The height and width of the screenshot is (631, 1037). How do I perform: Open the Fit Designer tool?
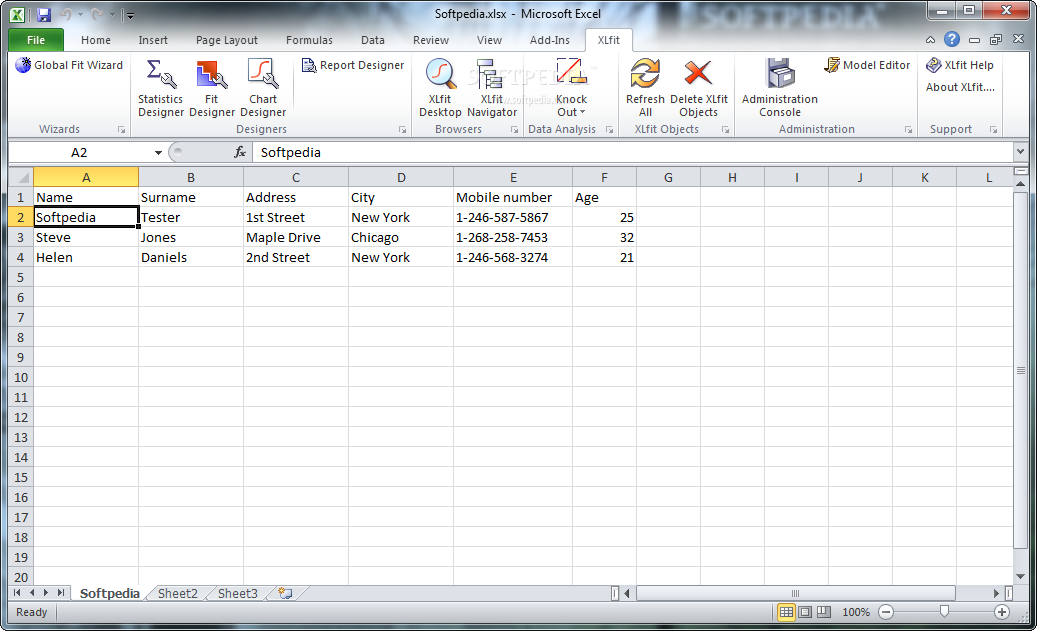click(x=212, y=88)
